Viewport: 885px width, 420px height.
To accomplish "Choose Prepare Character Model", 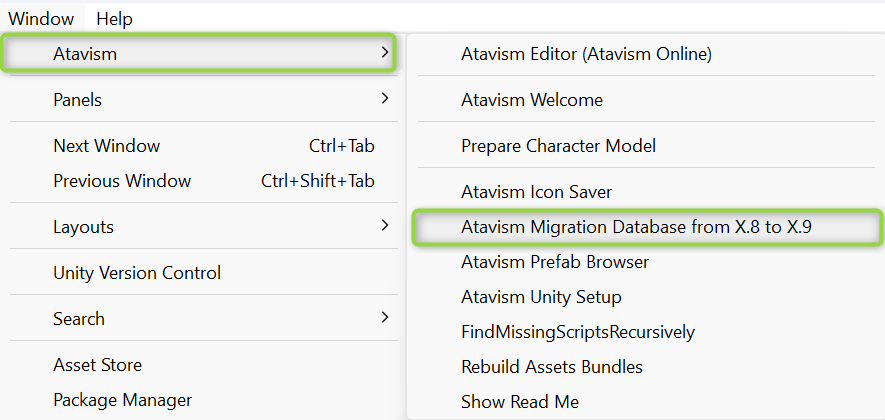I will pyautogui.click(x=558, y=146).
